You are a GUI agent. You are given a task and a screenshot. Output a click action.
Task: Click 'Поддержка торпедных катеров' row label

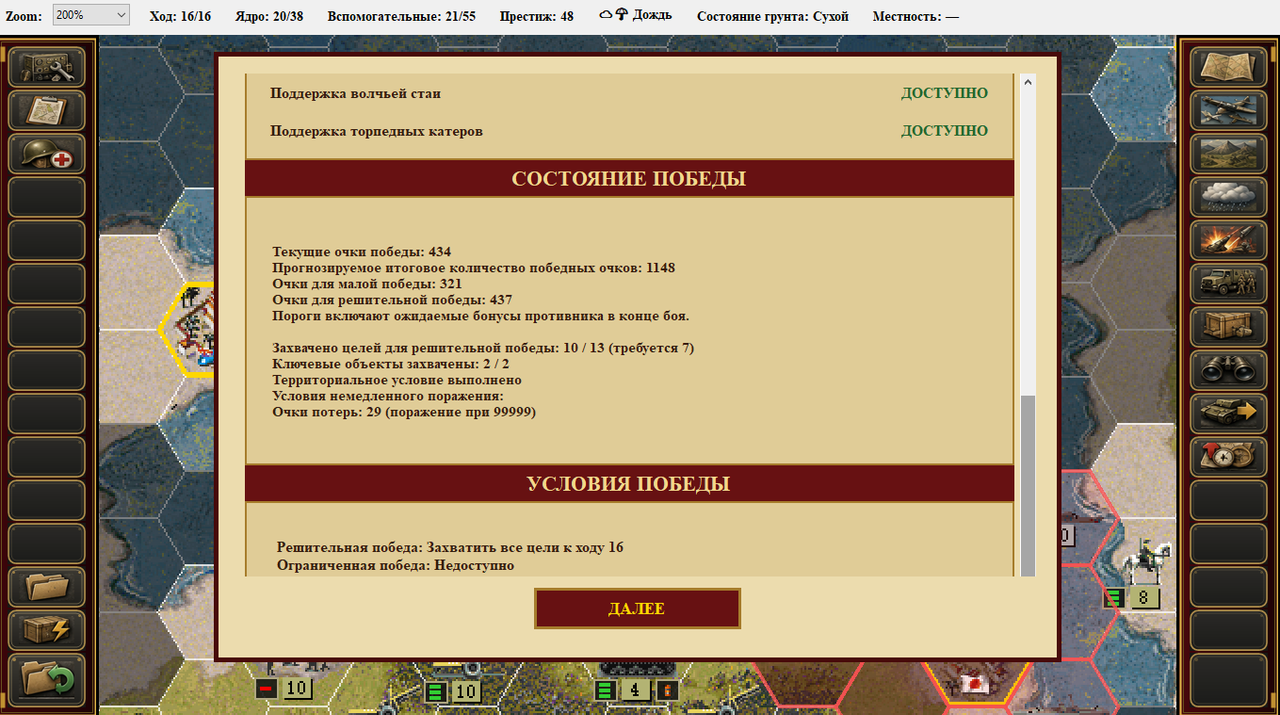tap(377, 131)
